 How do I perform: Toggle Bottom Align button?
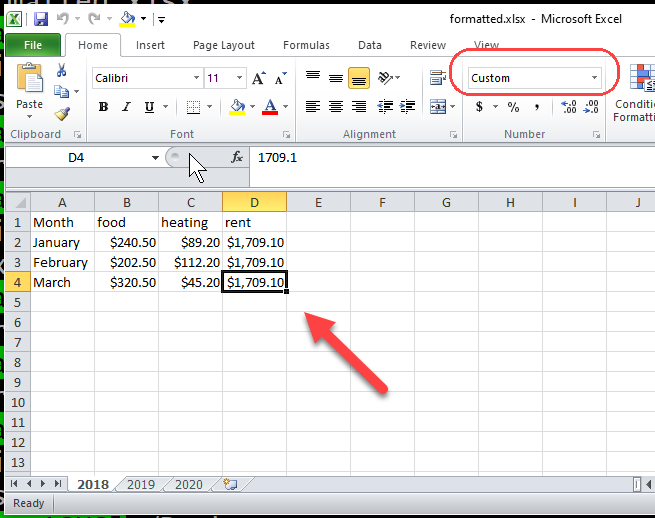(359, 78)
